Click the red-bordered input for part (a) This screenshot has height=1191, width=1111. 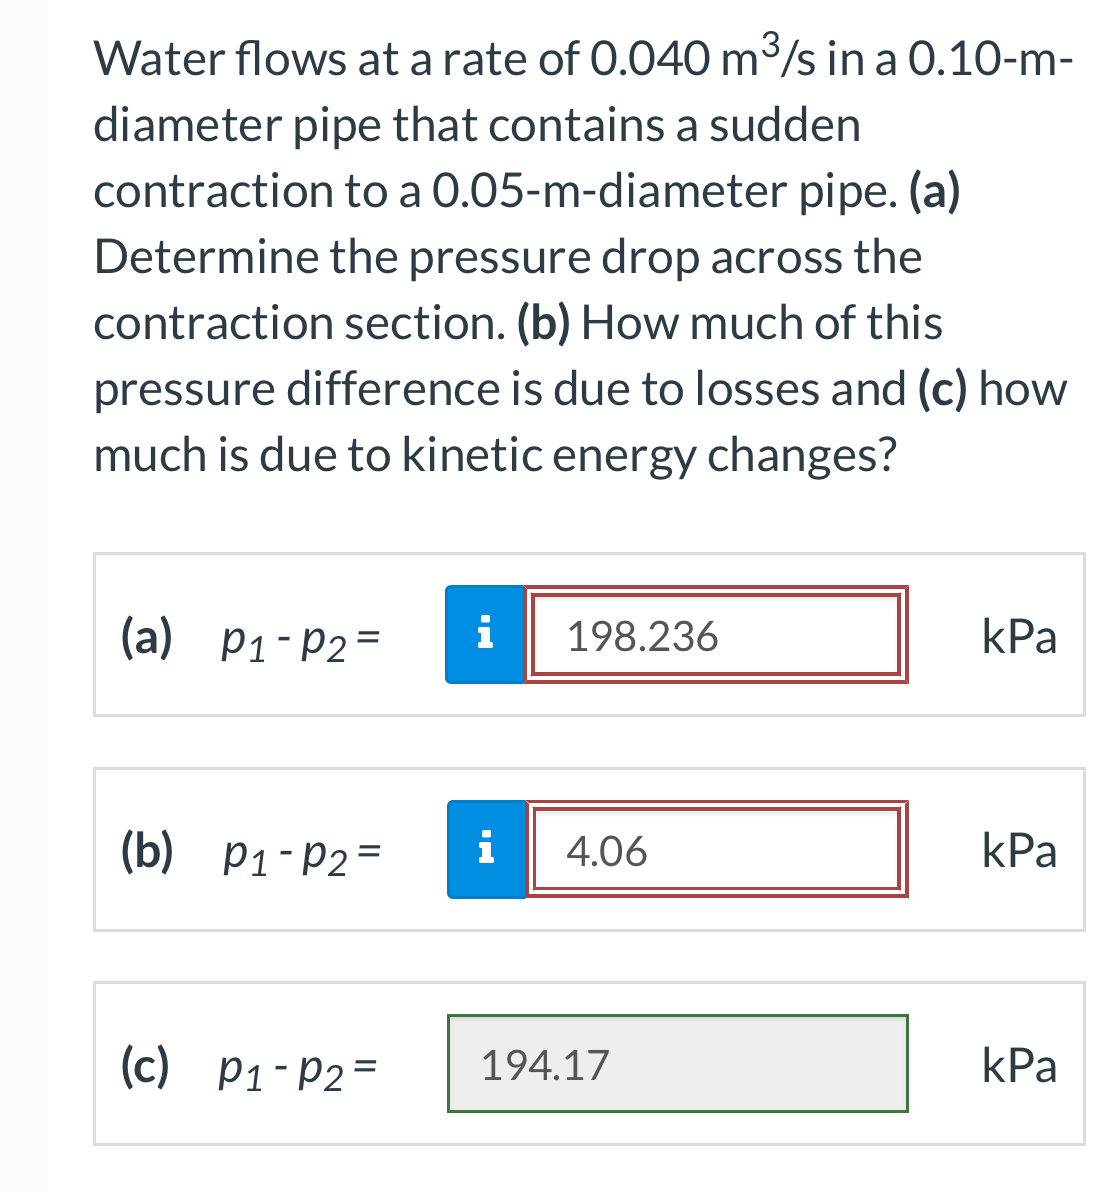click(x=715, y=636)
